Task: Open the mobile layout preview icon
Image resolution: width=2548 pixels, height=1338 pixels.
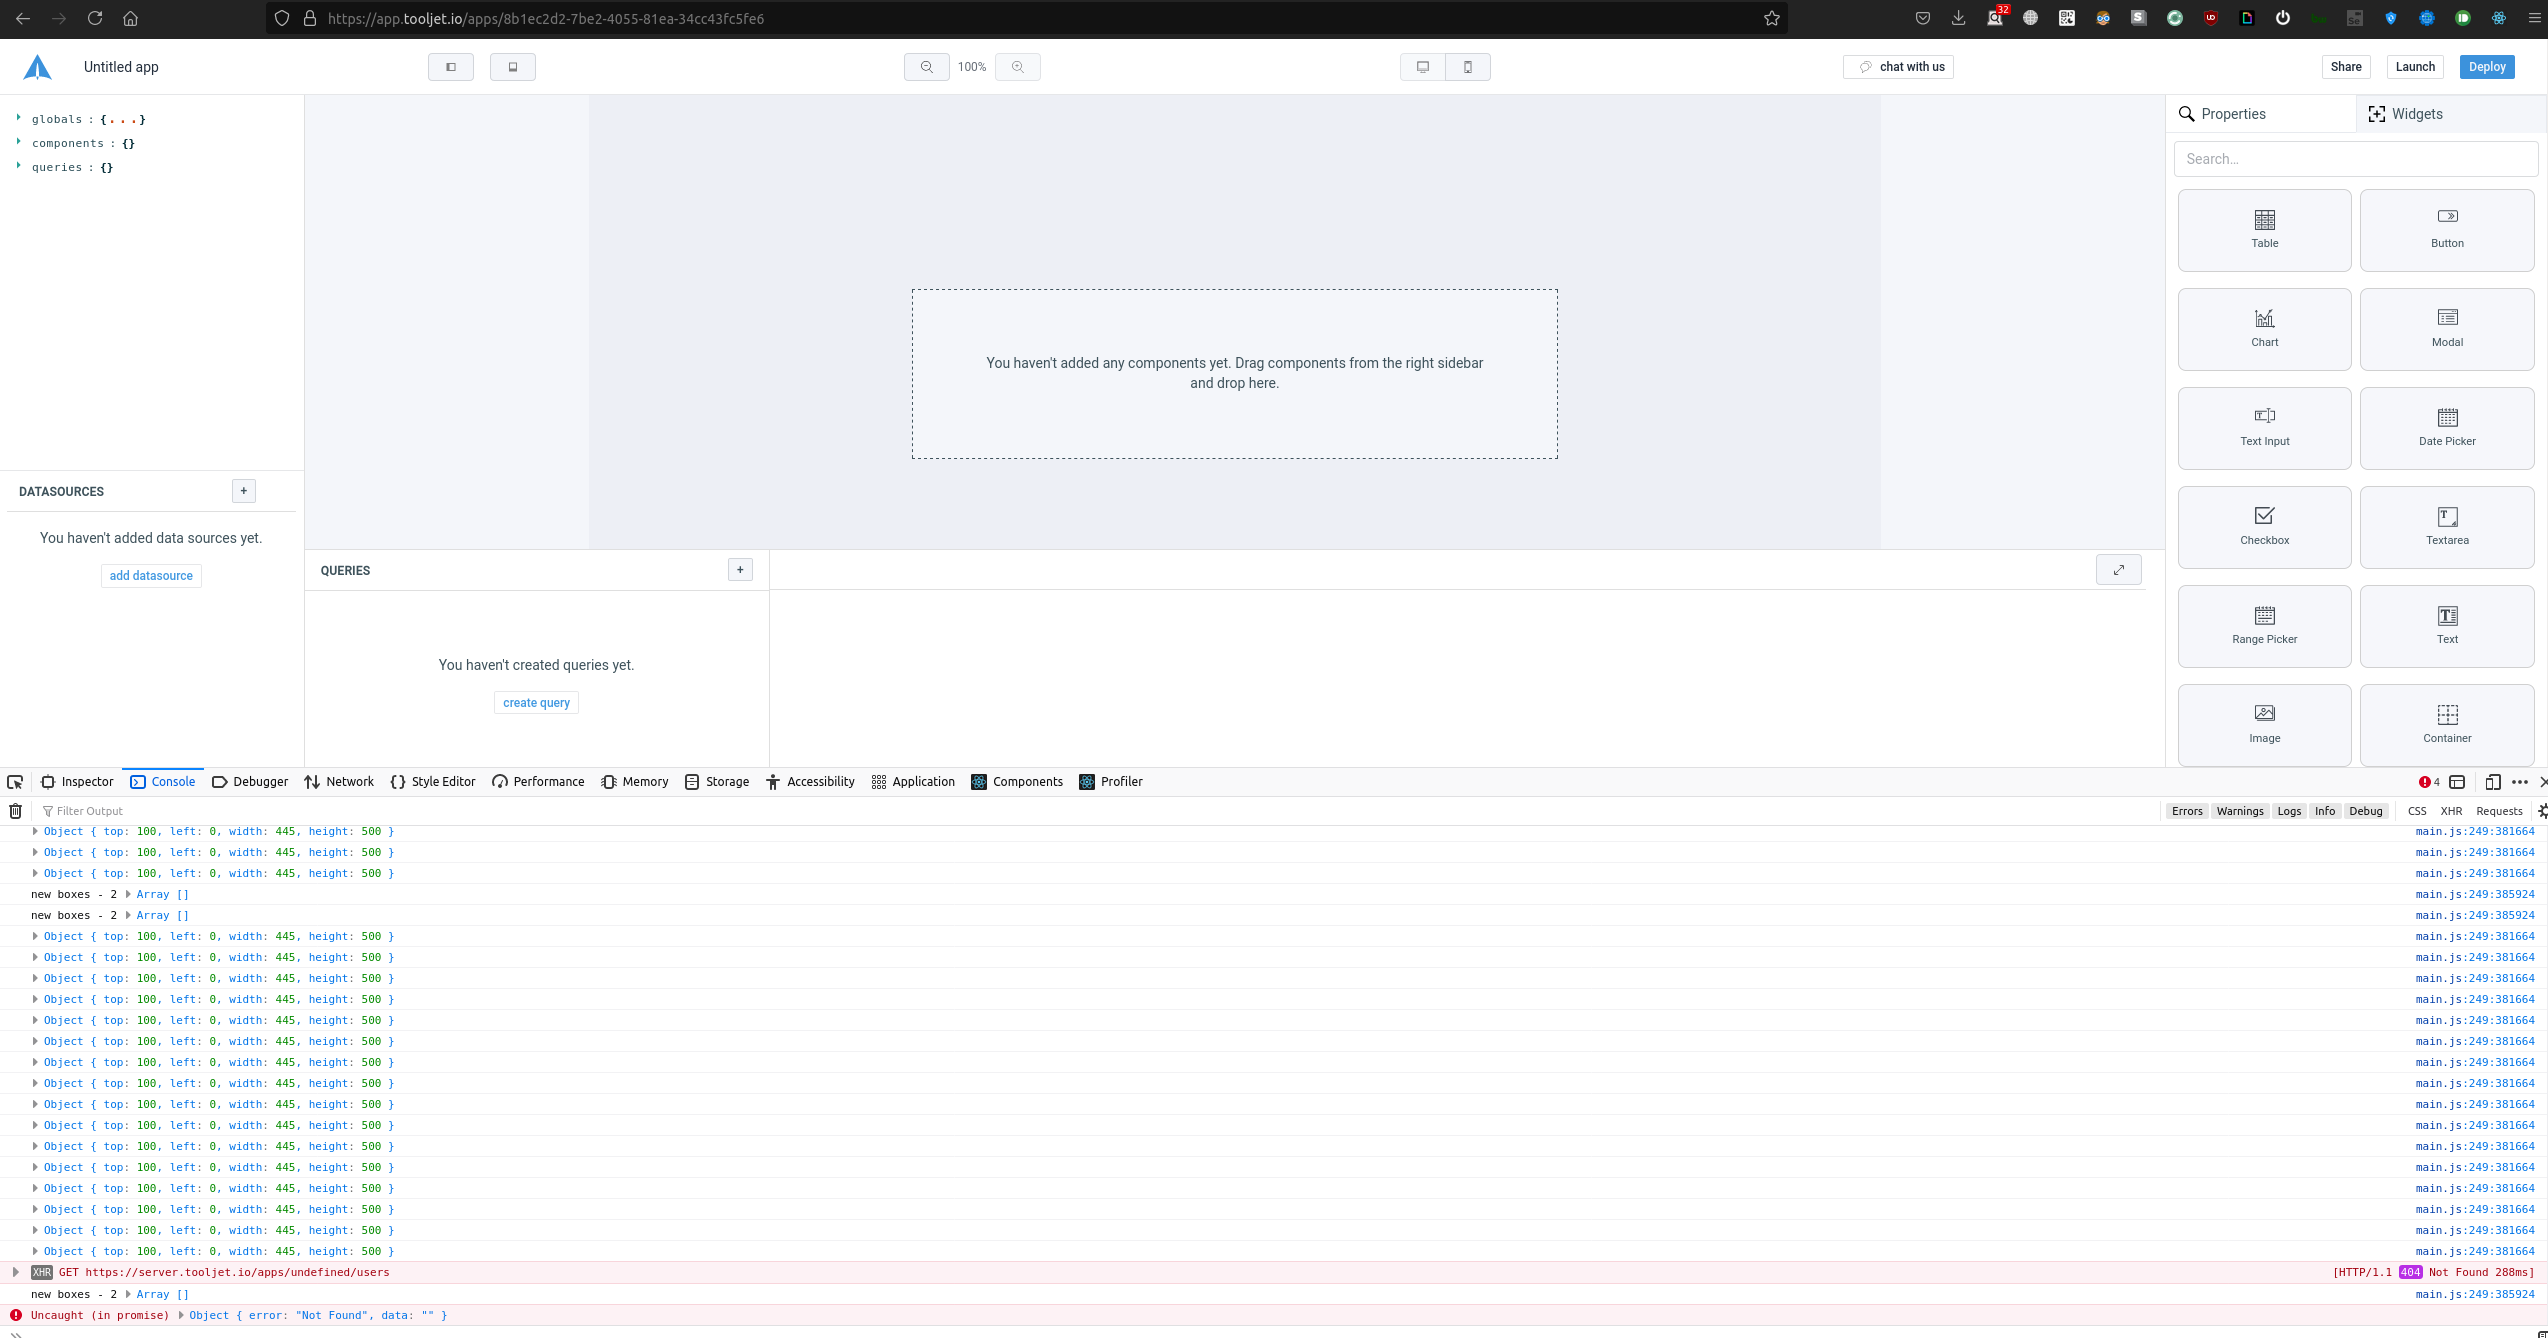Action: 1468,66
